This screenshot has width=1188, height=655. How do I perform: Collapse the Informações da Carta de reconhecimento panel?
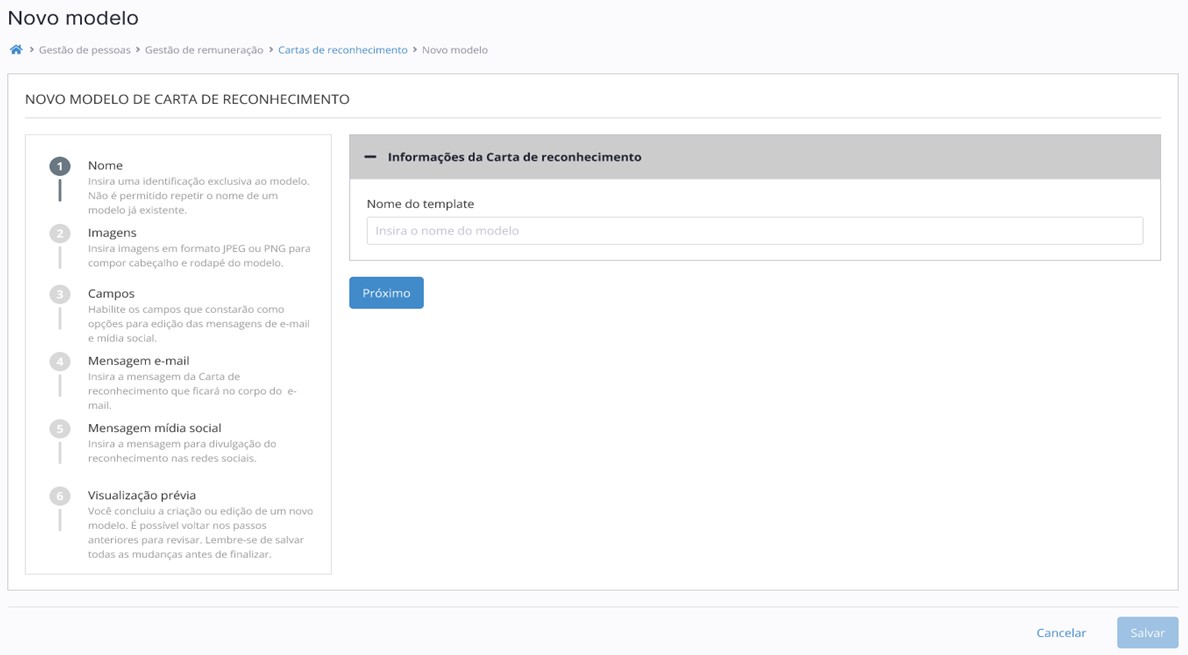tap(370, 157)
